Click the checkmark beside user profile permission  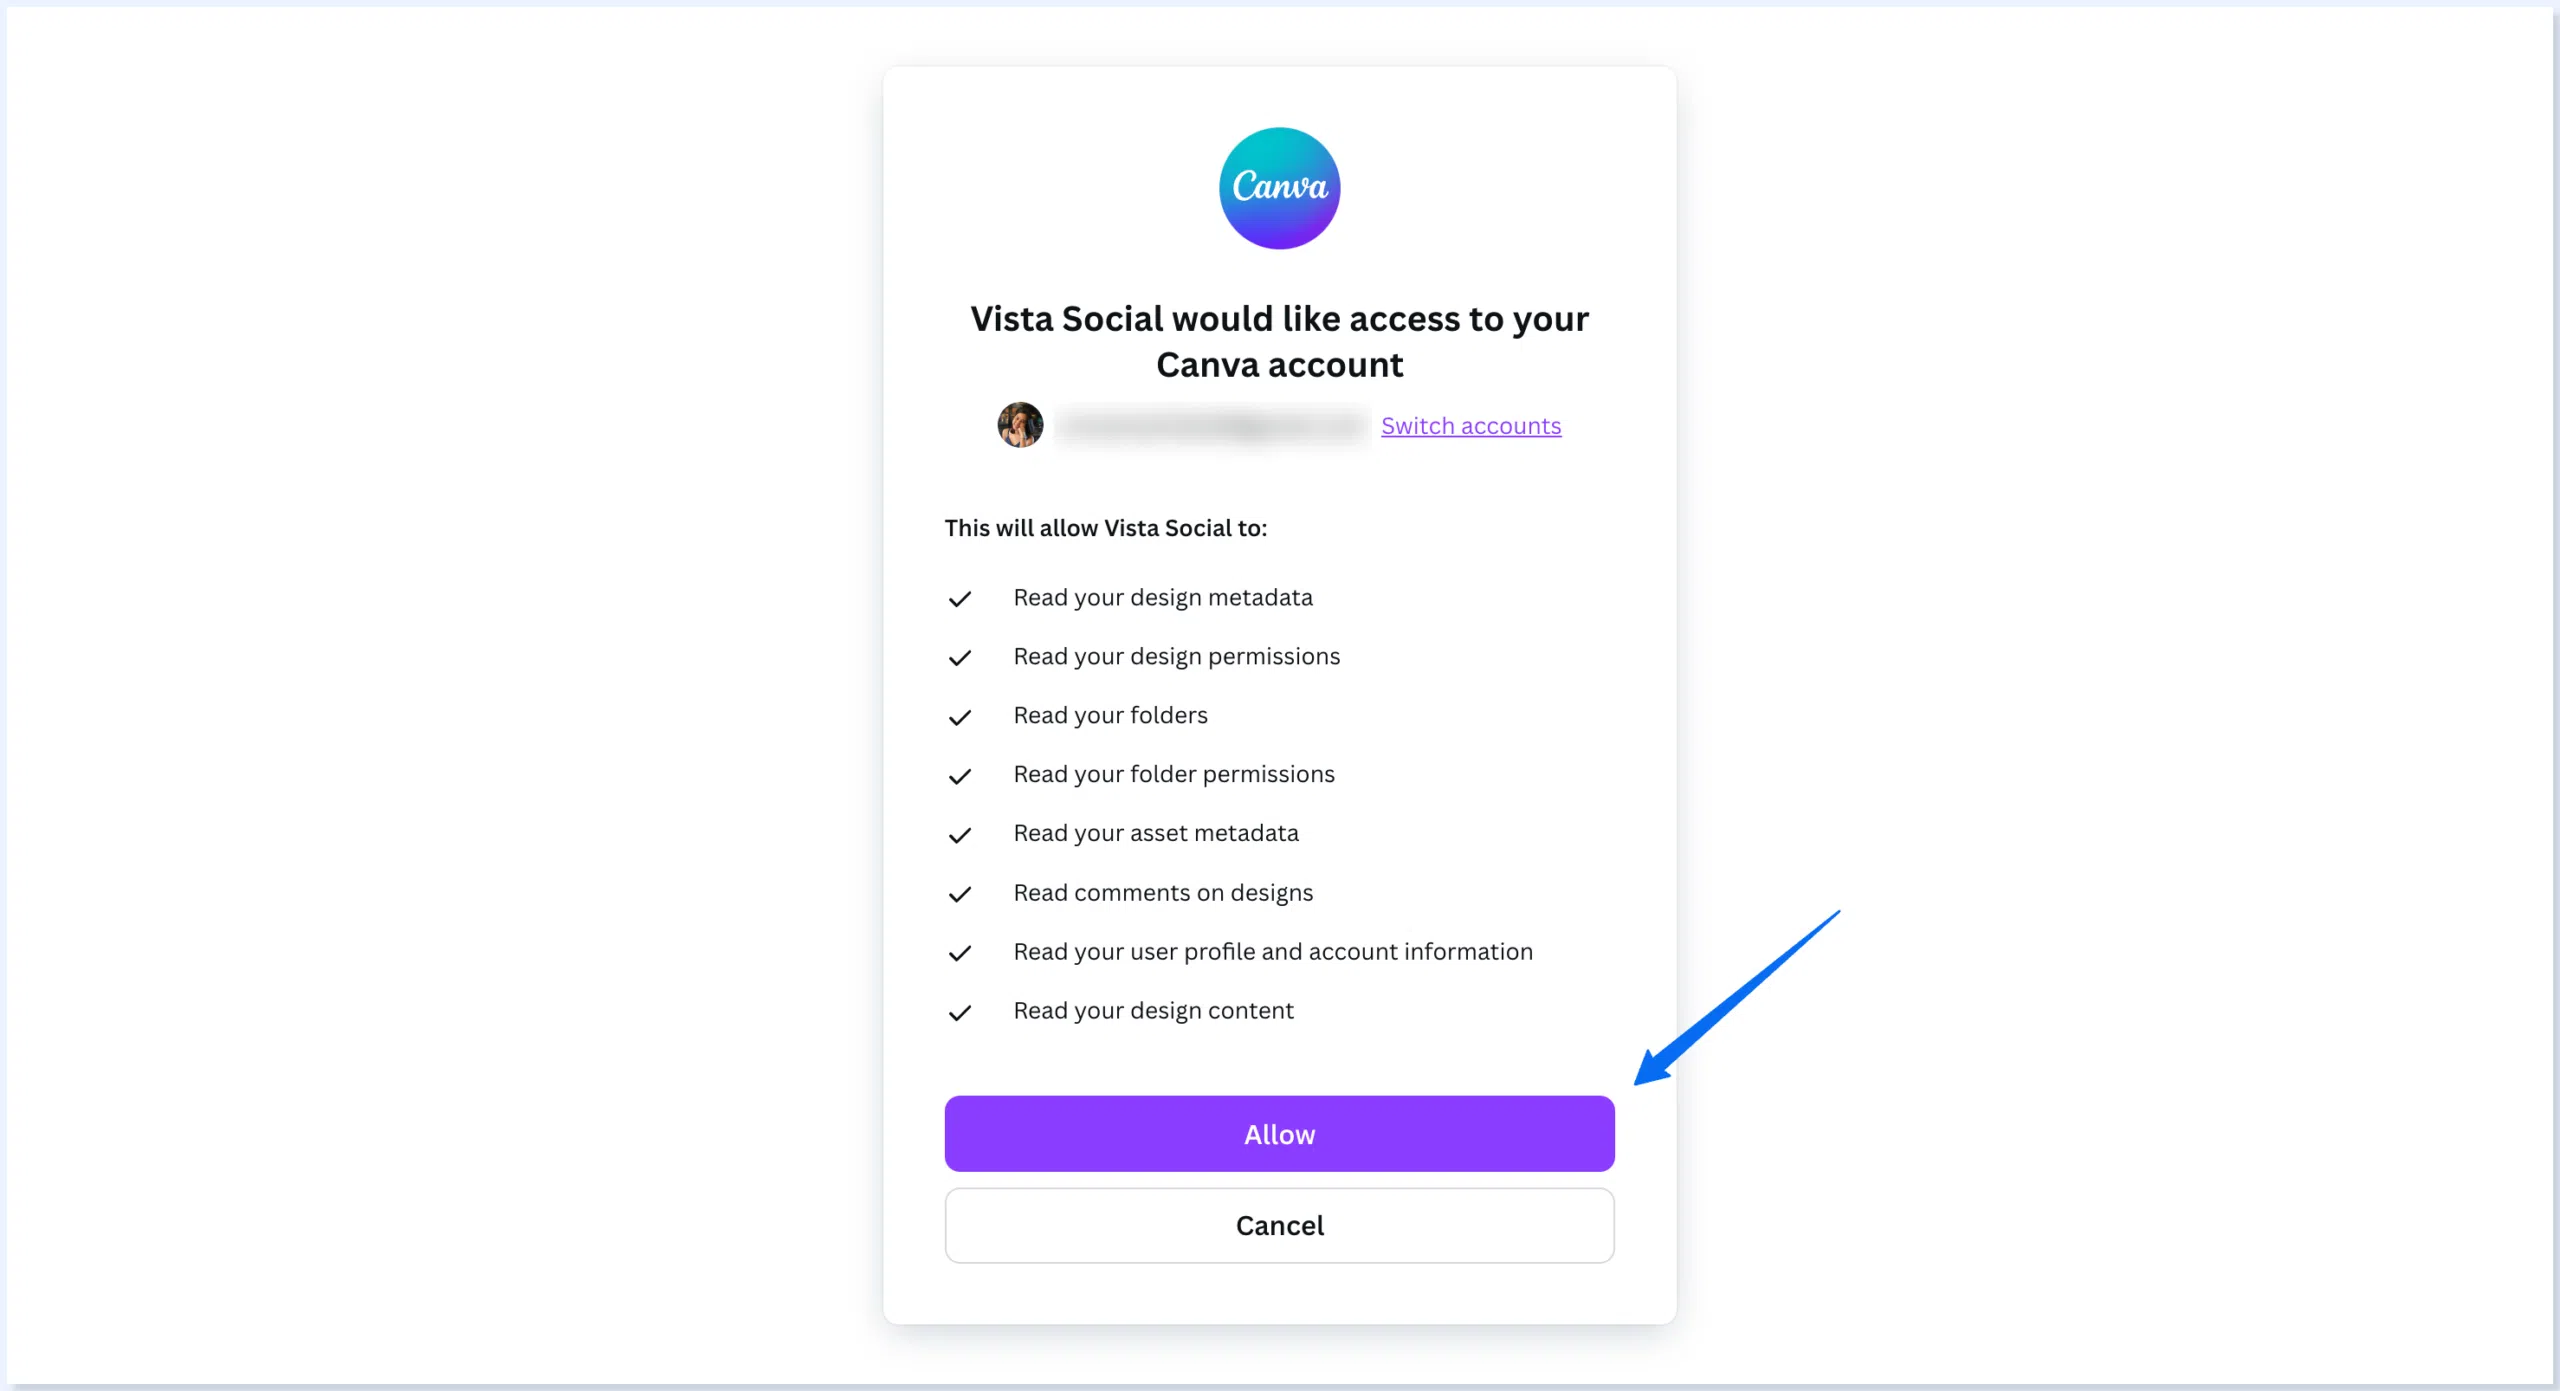click(960, 953)
